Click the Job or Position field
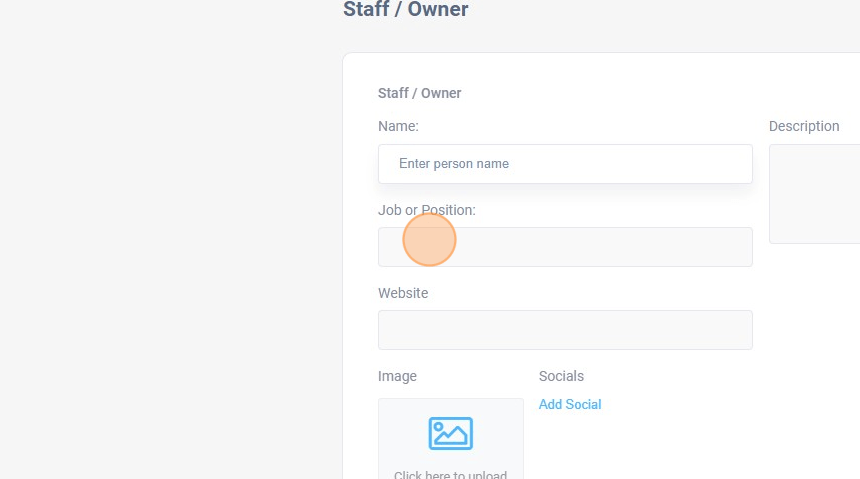This screenshot has width=860, height=479. (x=565, y=247)
